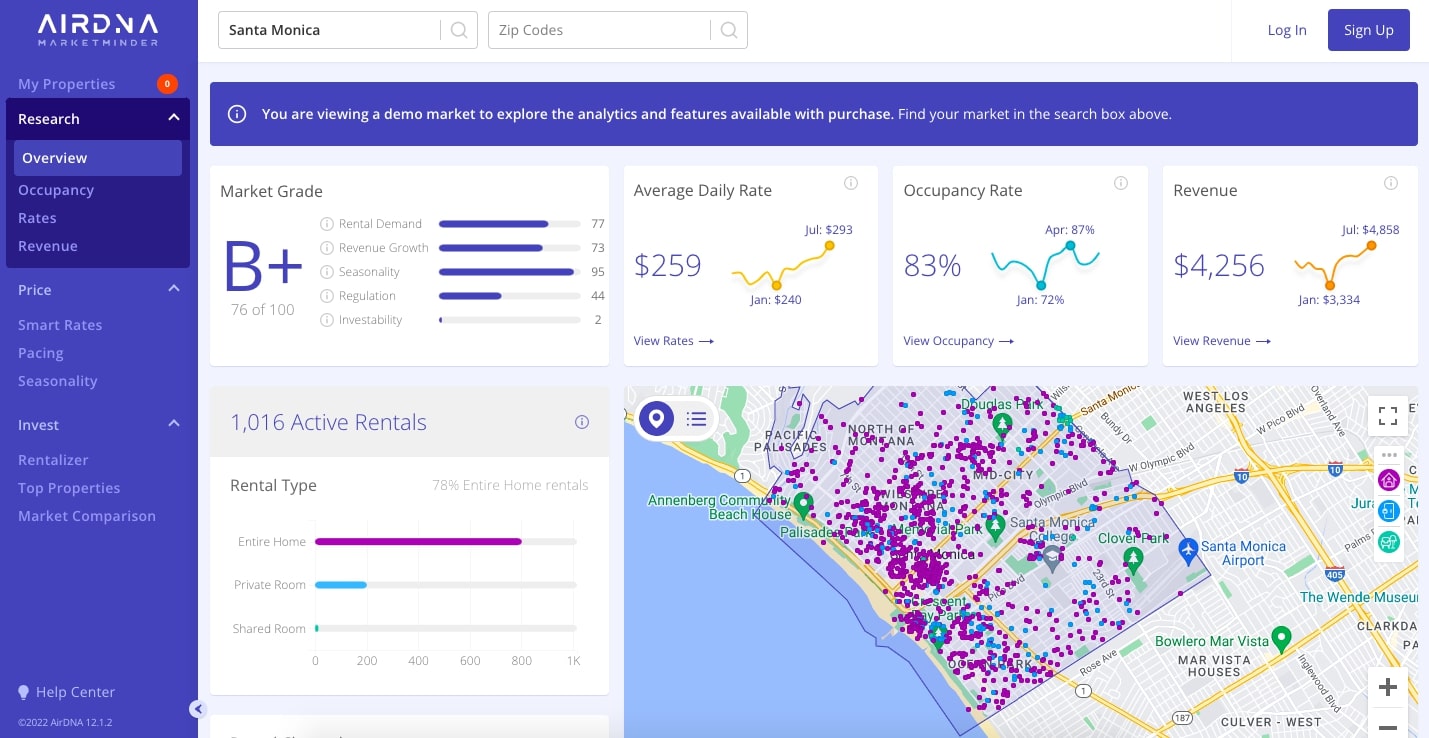This screenshot has height=738, width=1429.
Task: Toggle the purple Entire Home map filter
Action: click(x=1388, y=479)
